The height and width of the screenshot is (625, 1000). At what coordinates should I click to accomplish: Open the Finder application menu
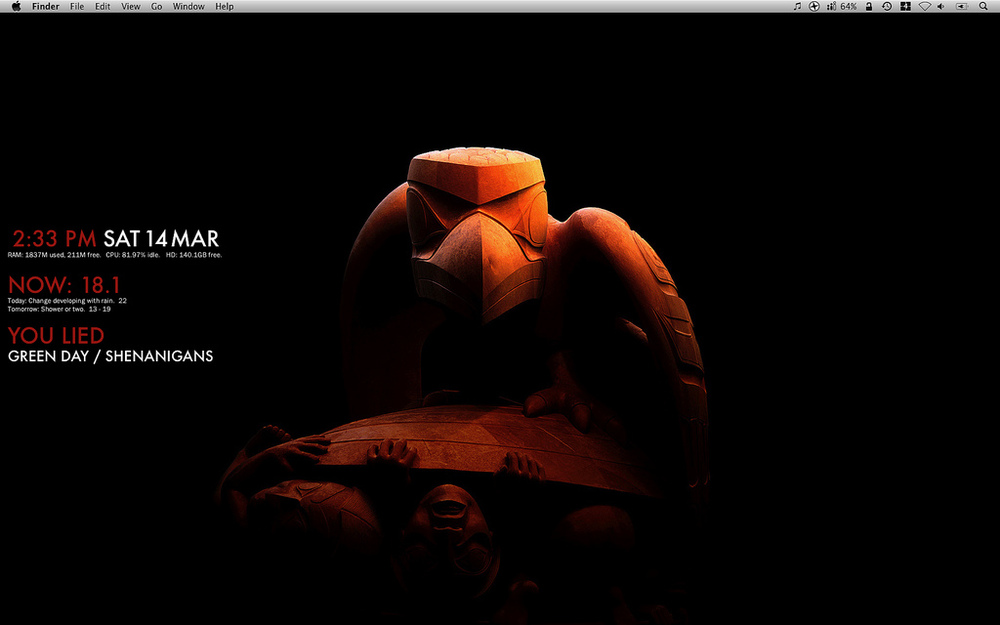pyautogui.click(x=45, y=6)
